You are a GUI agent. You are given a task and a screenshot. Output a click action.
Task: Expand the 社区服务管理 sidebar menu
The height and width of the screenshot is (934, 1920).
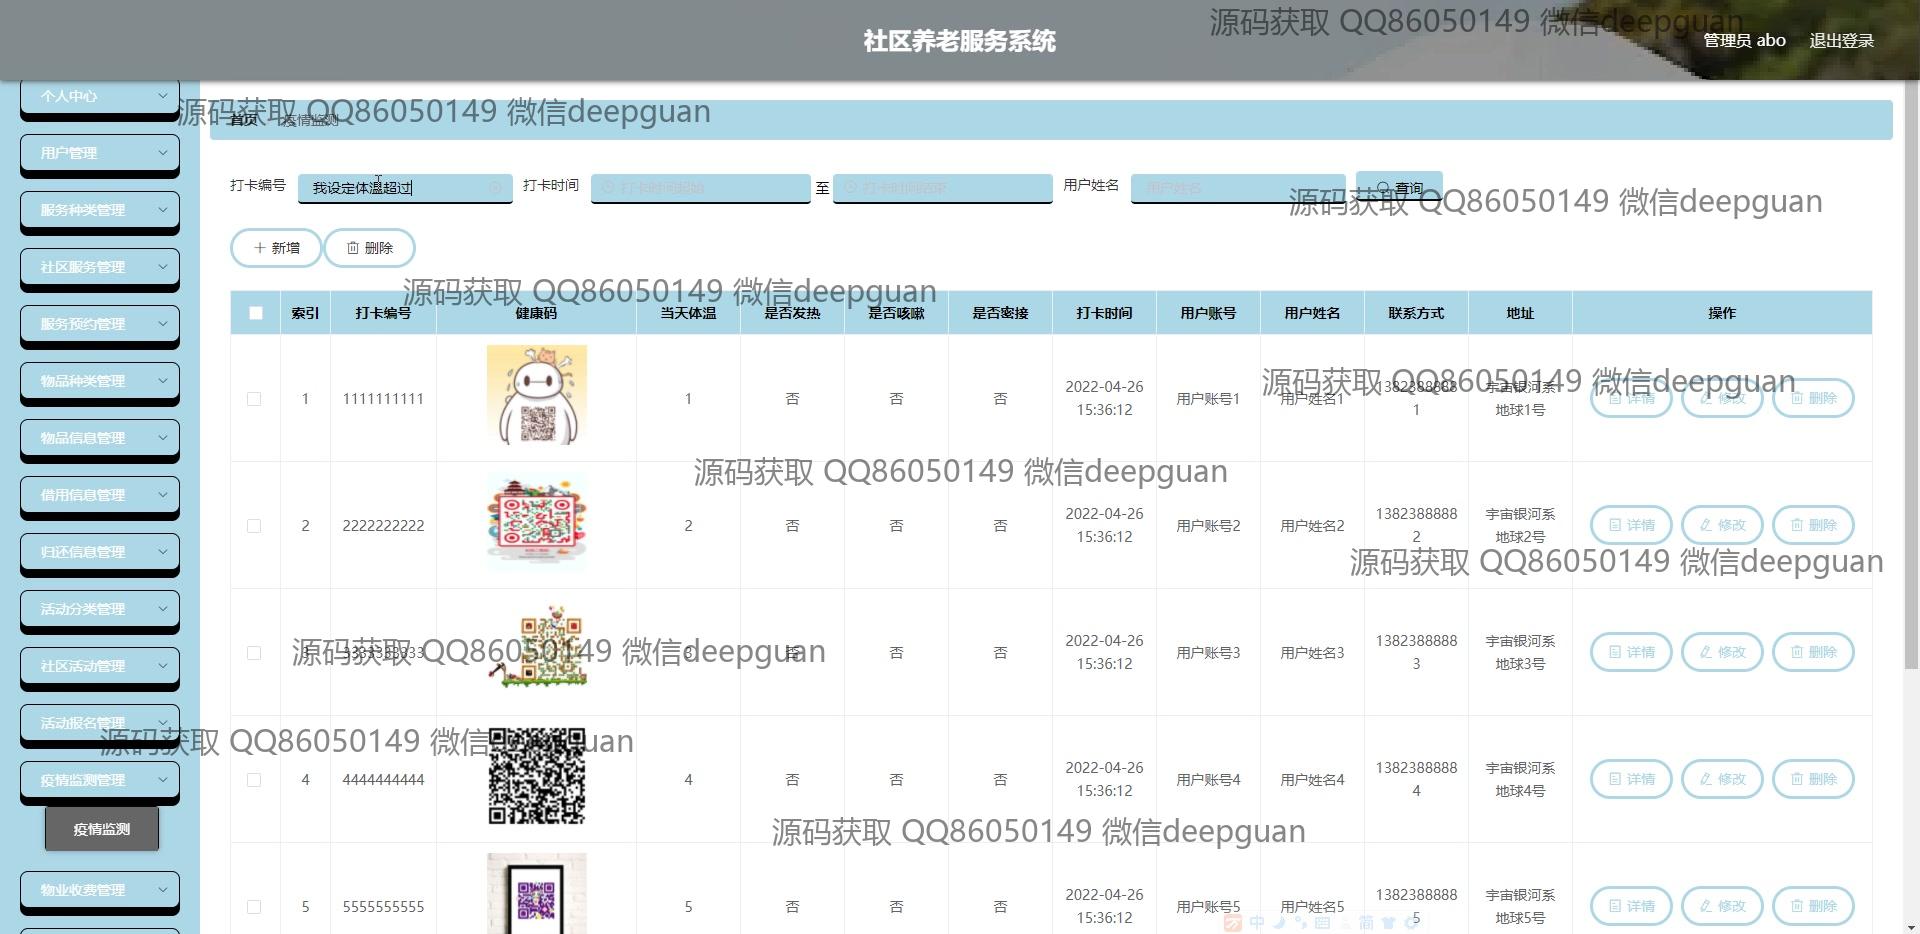[100, 267]
